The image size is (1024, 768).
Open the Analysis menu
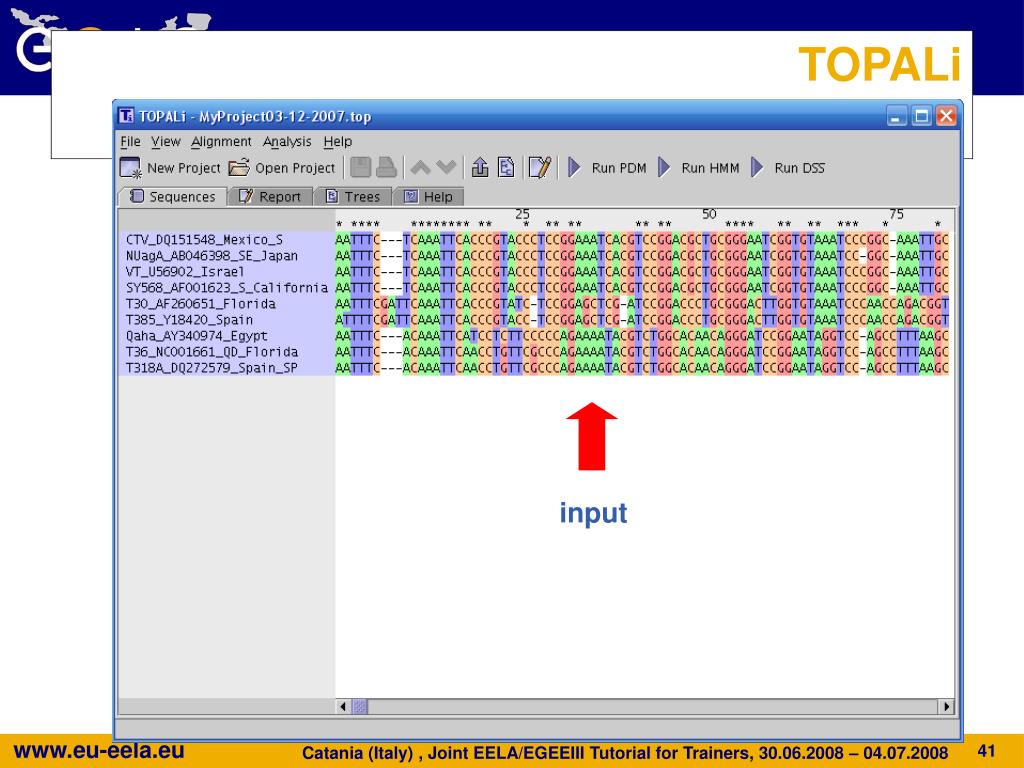[x=287, y=142]
